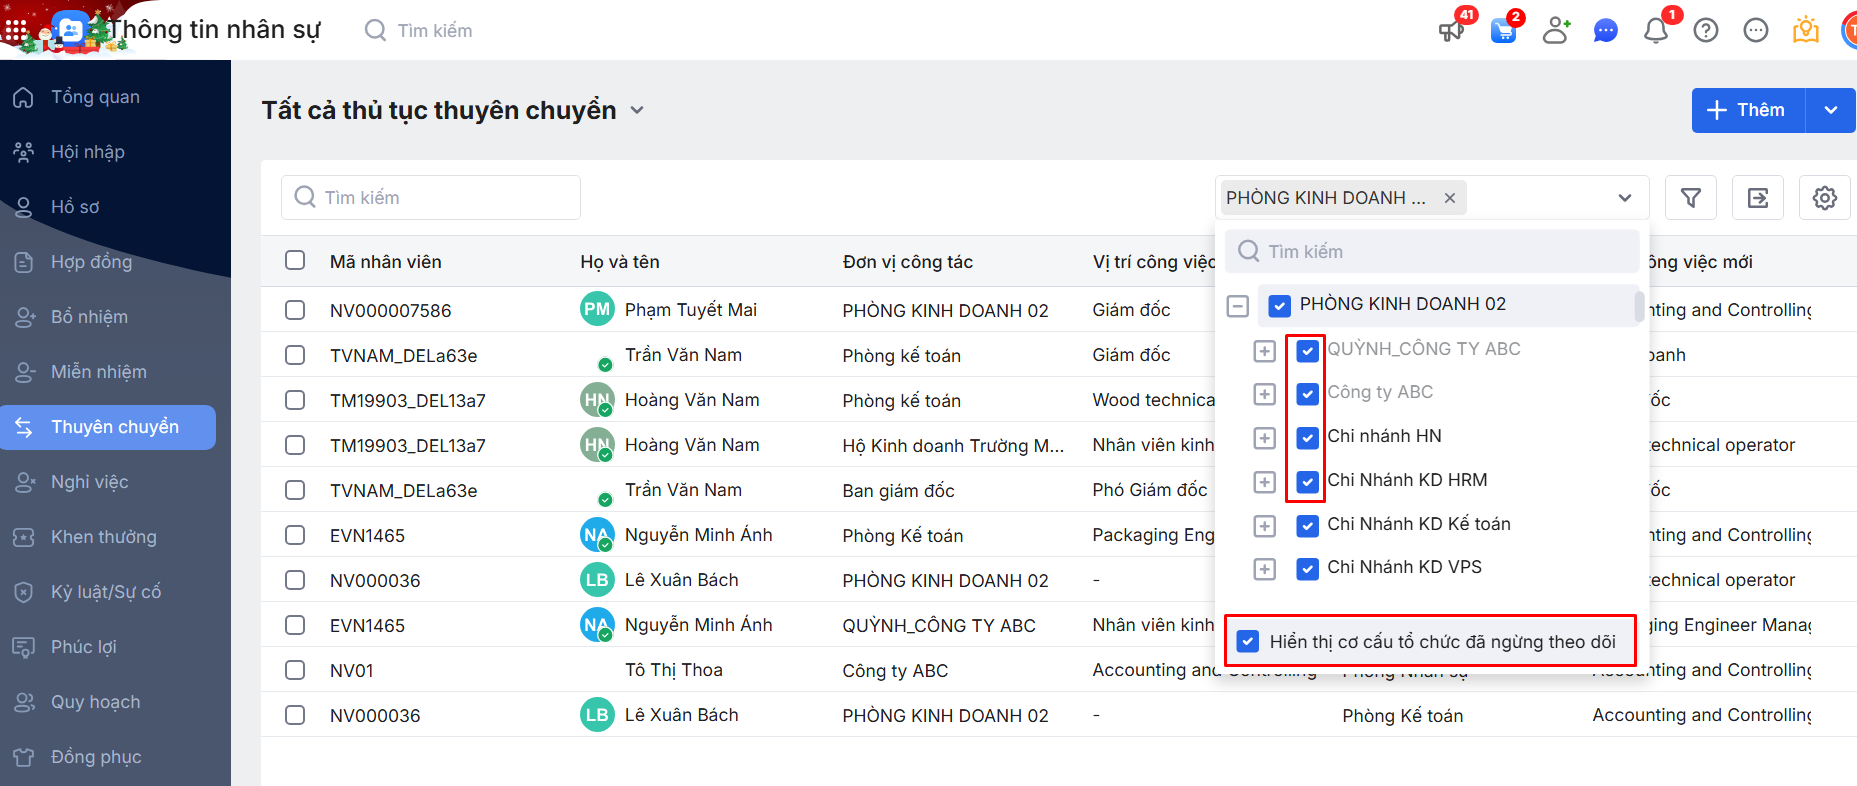Viewport: 1857px width, 786px height.
Task: Click the export icon button
Action: [1758, 198]
